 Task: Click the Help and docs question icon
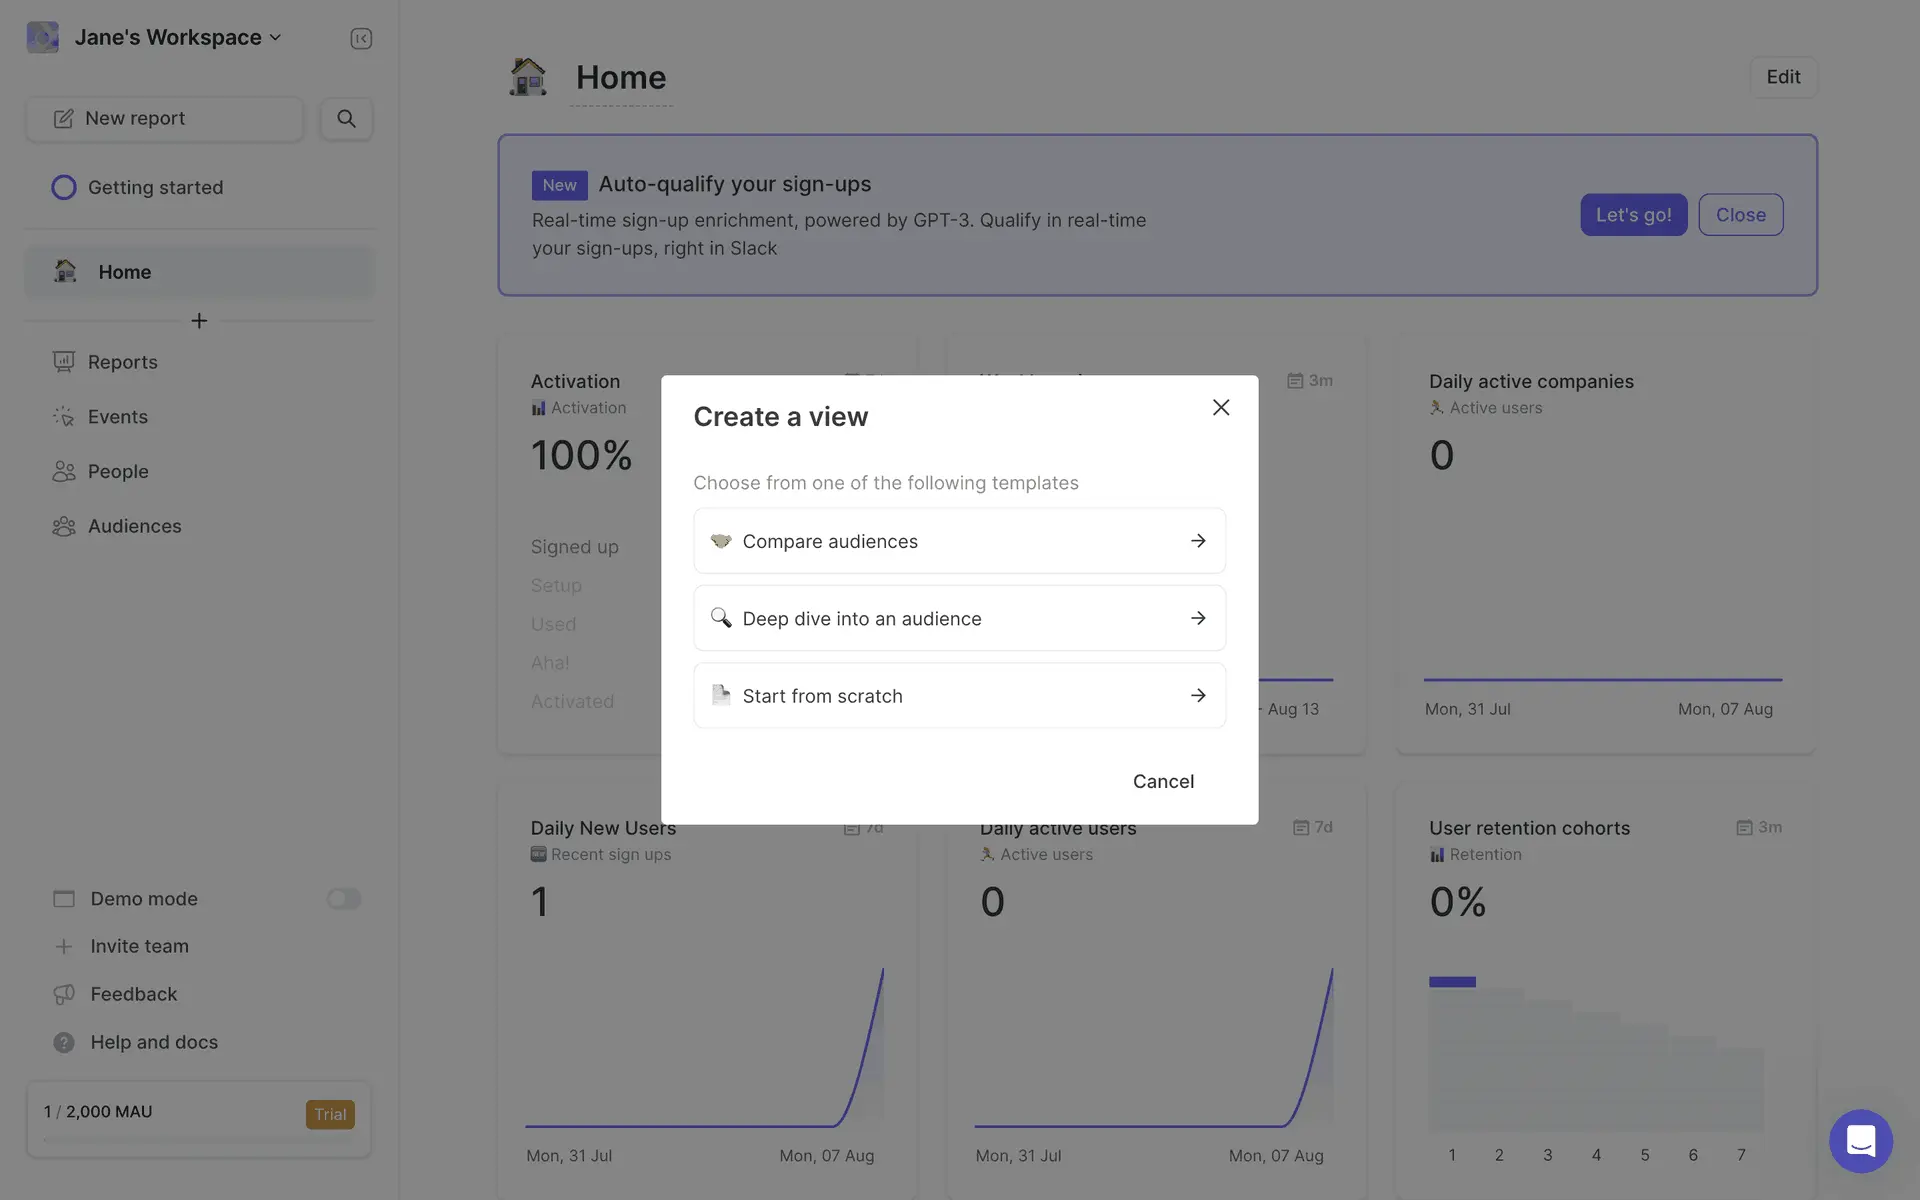click(x=64, y=1042)
